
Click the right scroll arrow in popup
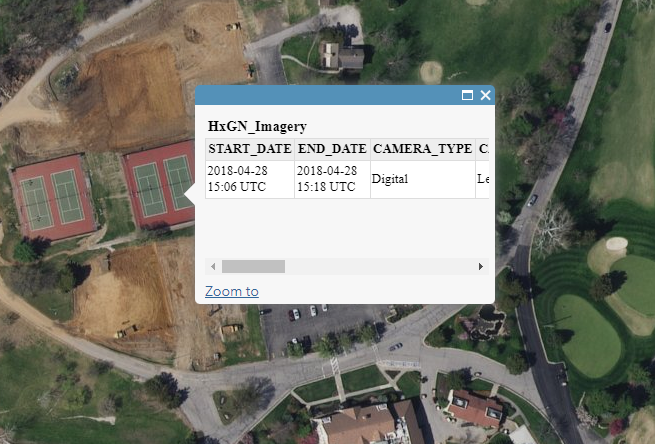coord(481,267)
